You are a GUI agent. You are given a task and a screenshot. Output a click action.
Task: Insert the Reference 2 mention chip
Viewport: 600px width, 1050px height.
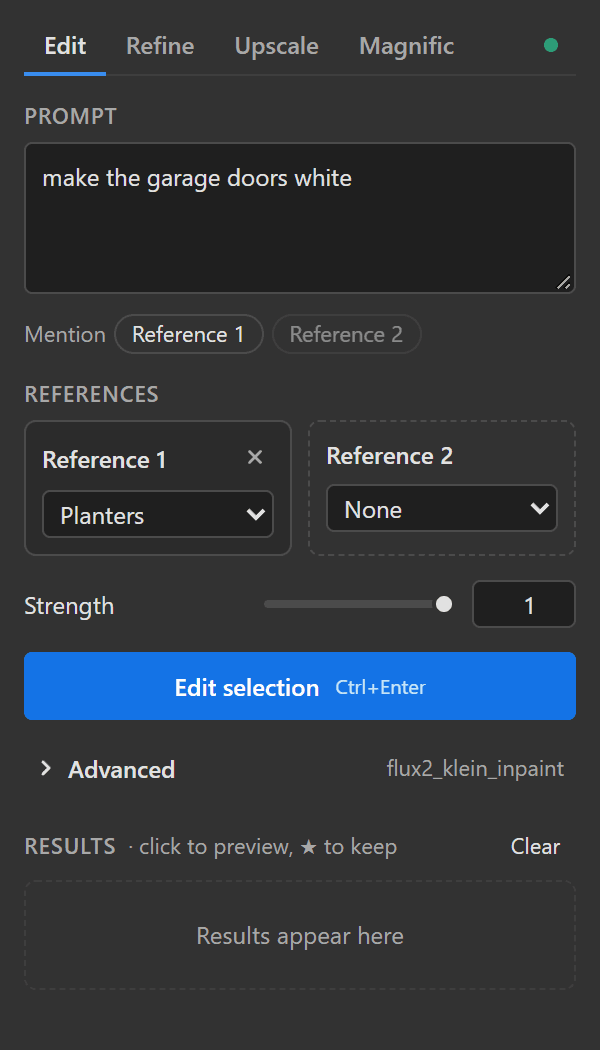point(346,334)
